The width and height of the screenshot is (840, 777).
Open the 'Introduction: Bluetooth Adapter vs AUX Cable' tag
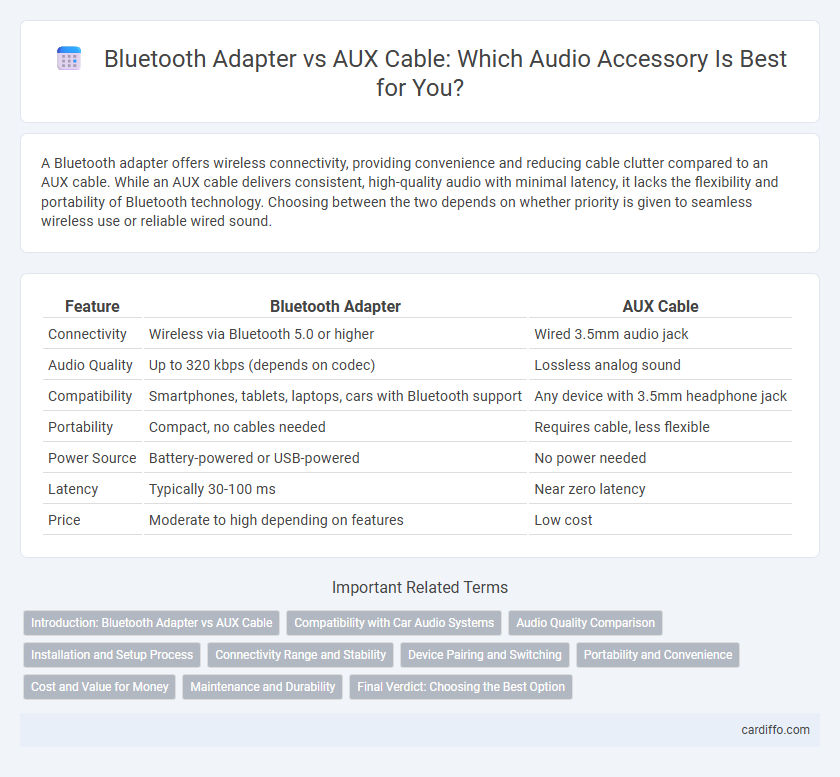(152, 623)
